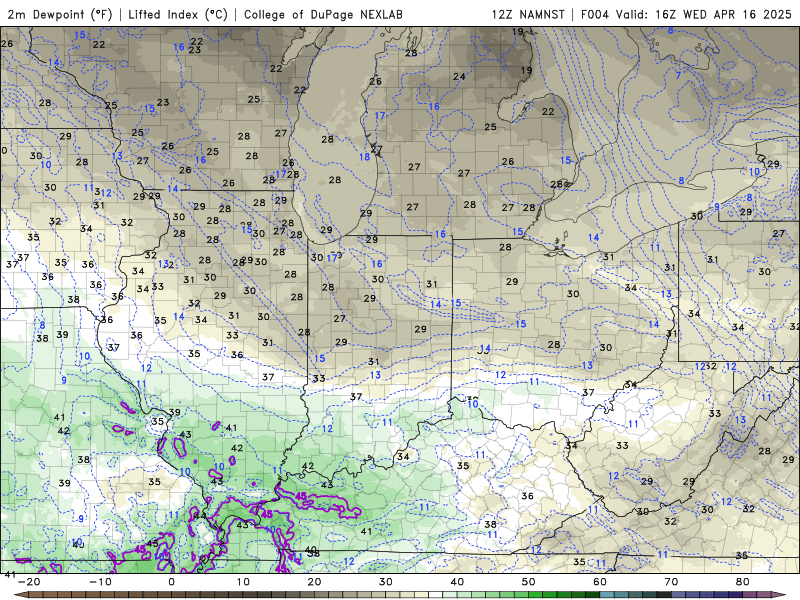Click the black dewpoint value 44 on the map

pyautogui.click(x=200, y=516)
